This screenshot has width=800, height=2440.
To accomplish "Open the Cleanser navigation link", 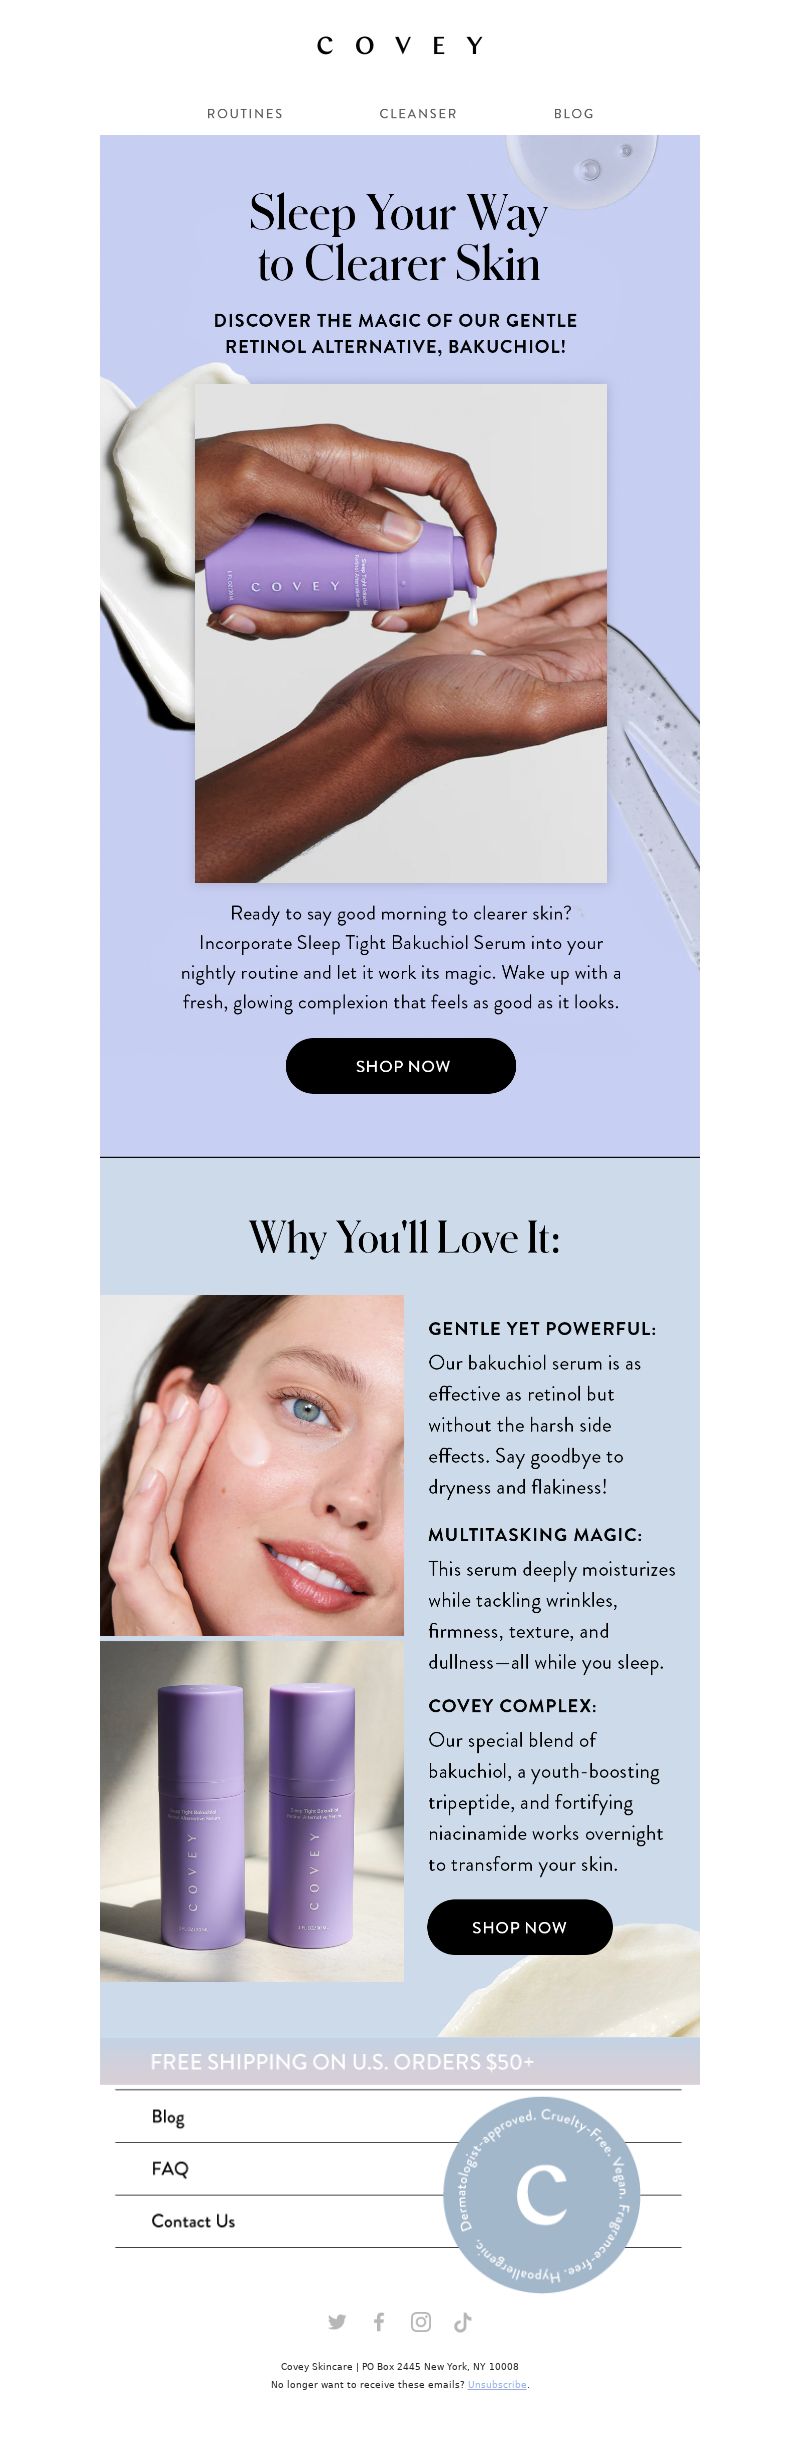I will pyautogui.click(x=418, y=114).
